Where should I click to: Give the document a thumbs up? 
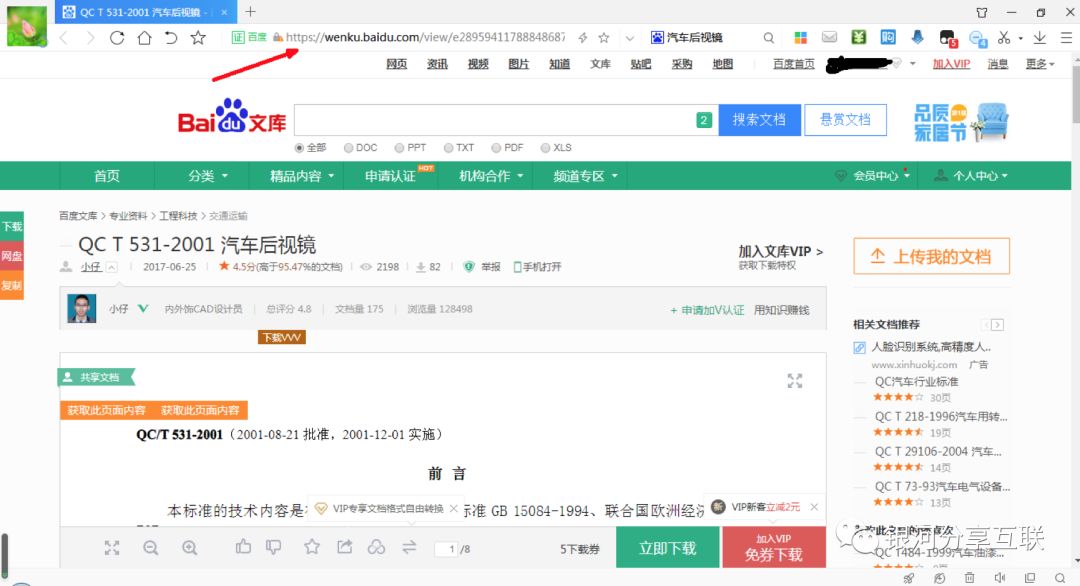(243, 547)
